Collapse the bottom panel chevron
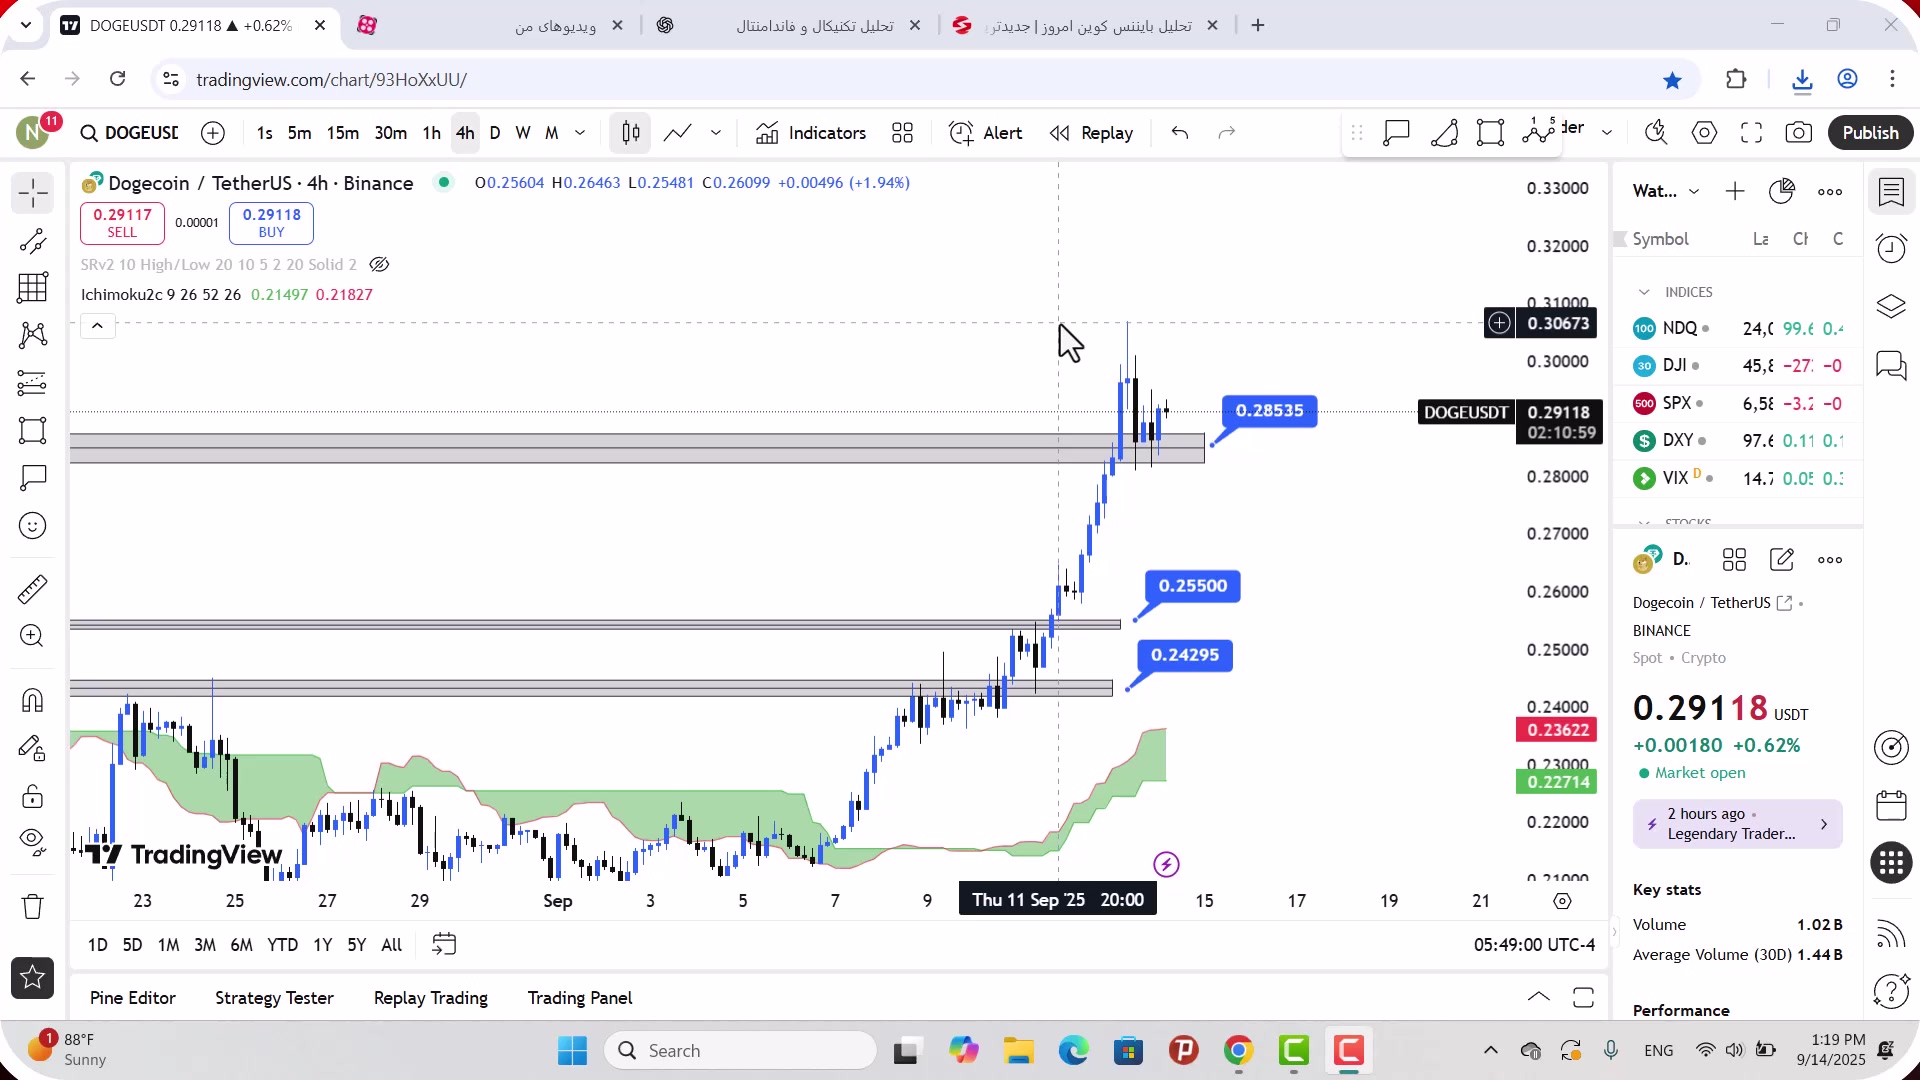 click(1539, 997)
